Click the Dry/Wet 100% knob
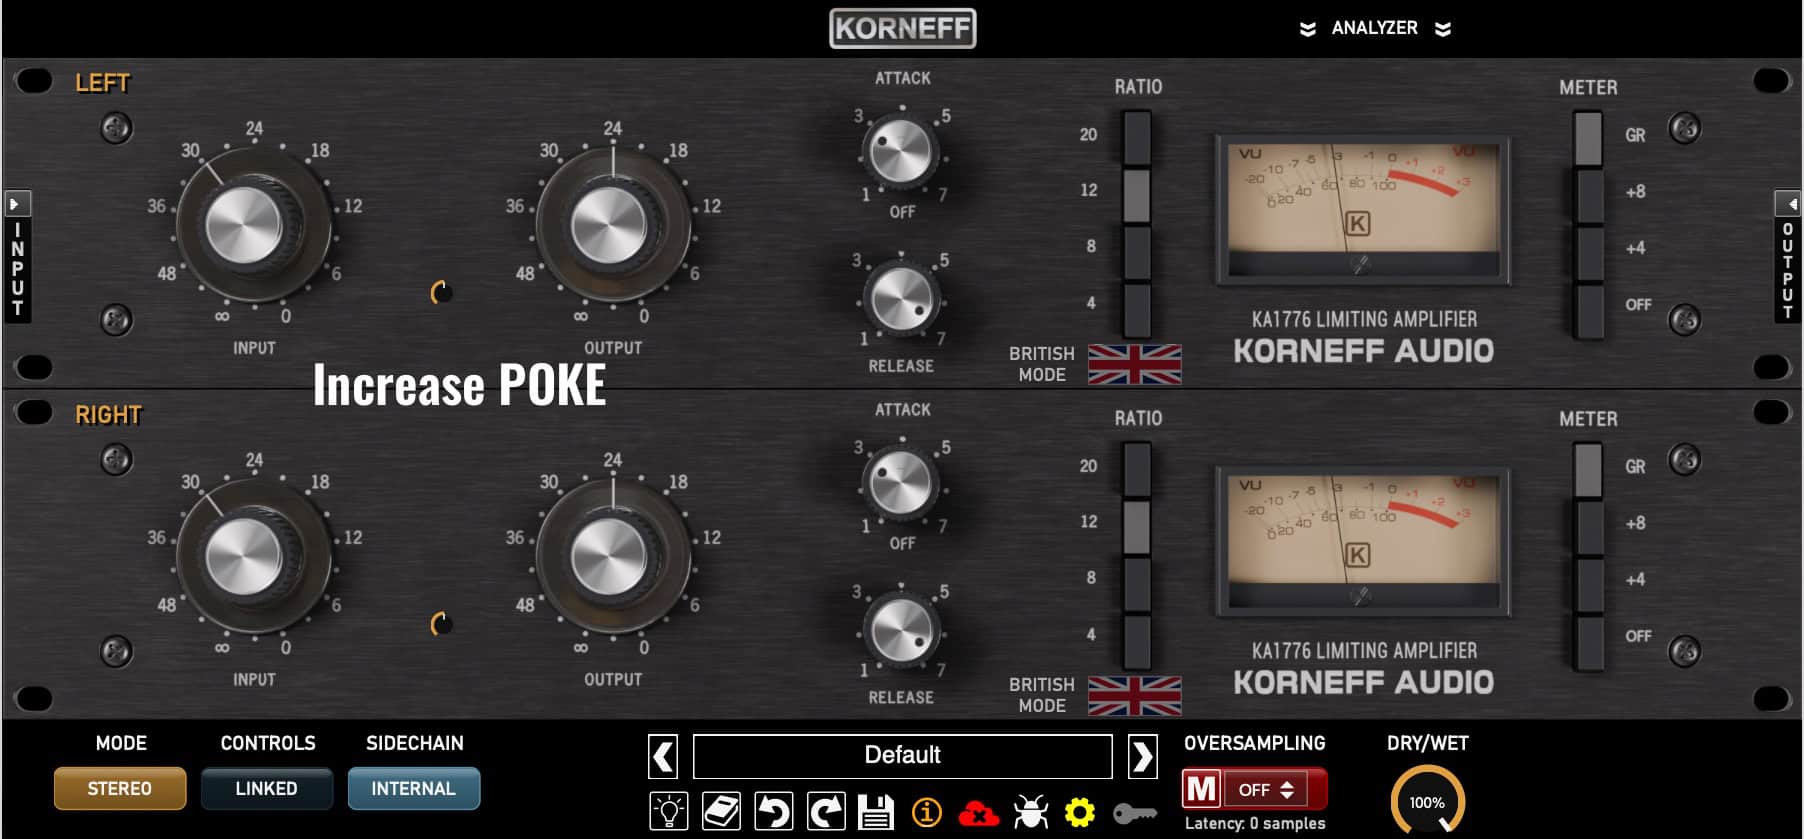The height and width of the screenshot is (839, 1804). click(x=1427, y=801)
